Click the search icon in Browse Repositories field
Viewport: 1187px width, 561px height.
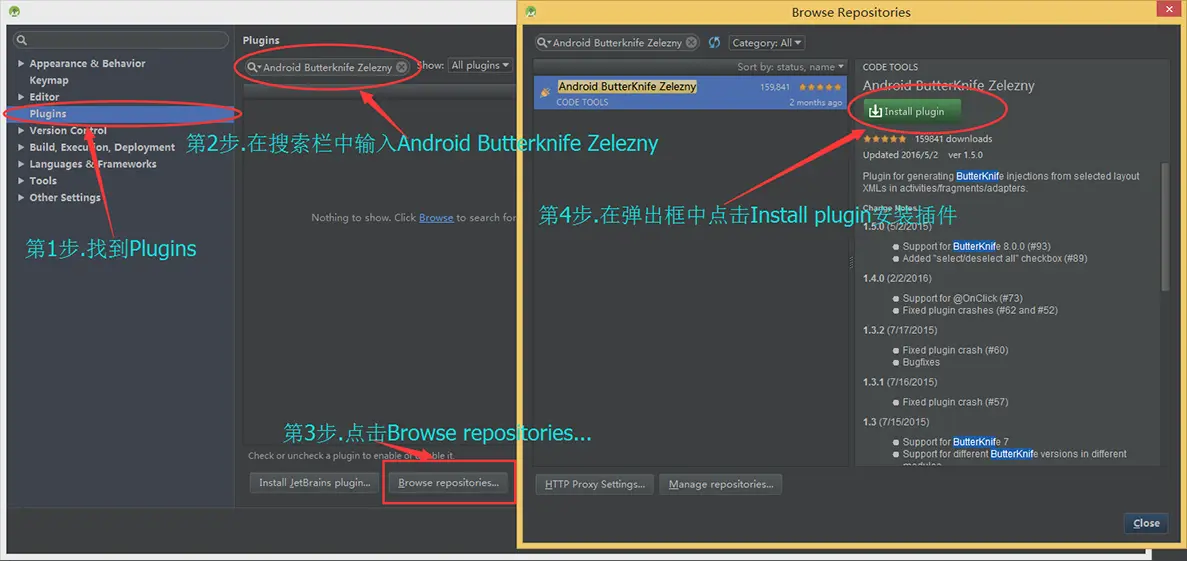544,43
